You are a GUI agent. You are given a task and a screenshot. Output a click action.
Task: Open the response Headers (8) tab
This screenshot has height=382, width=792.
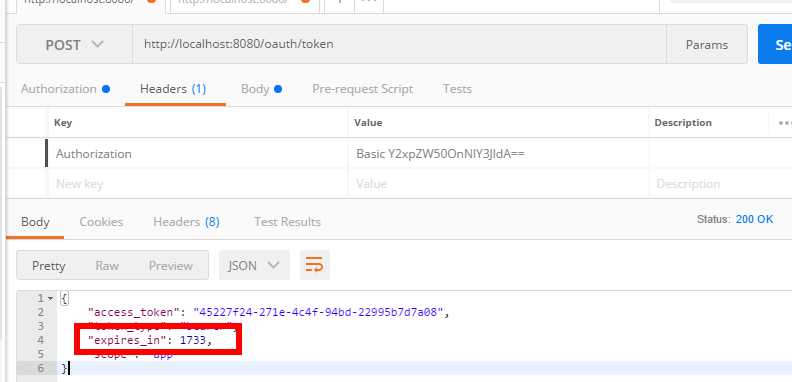(186, 222)
